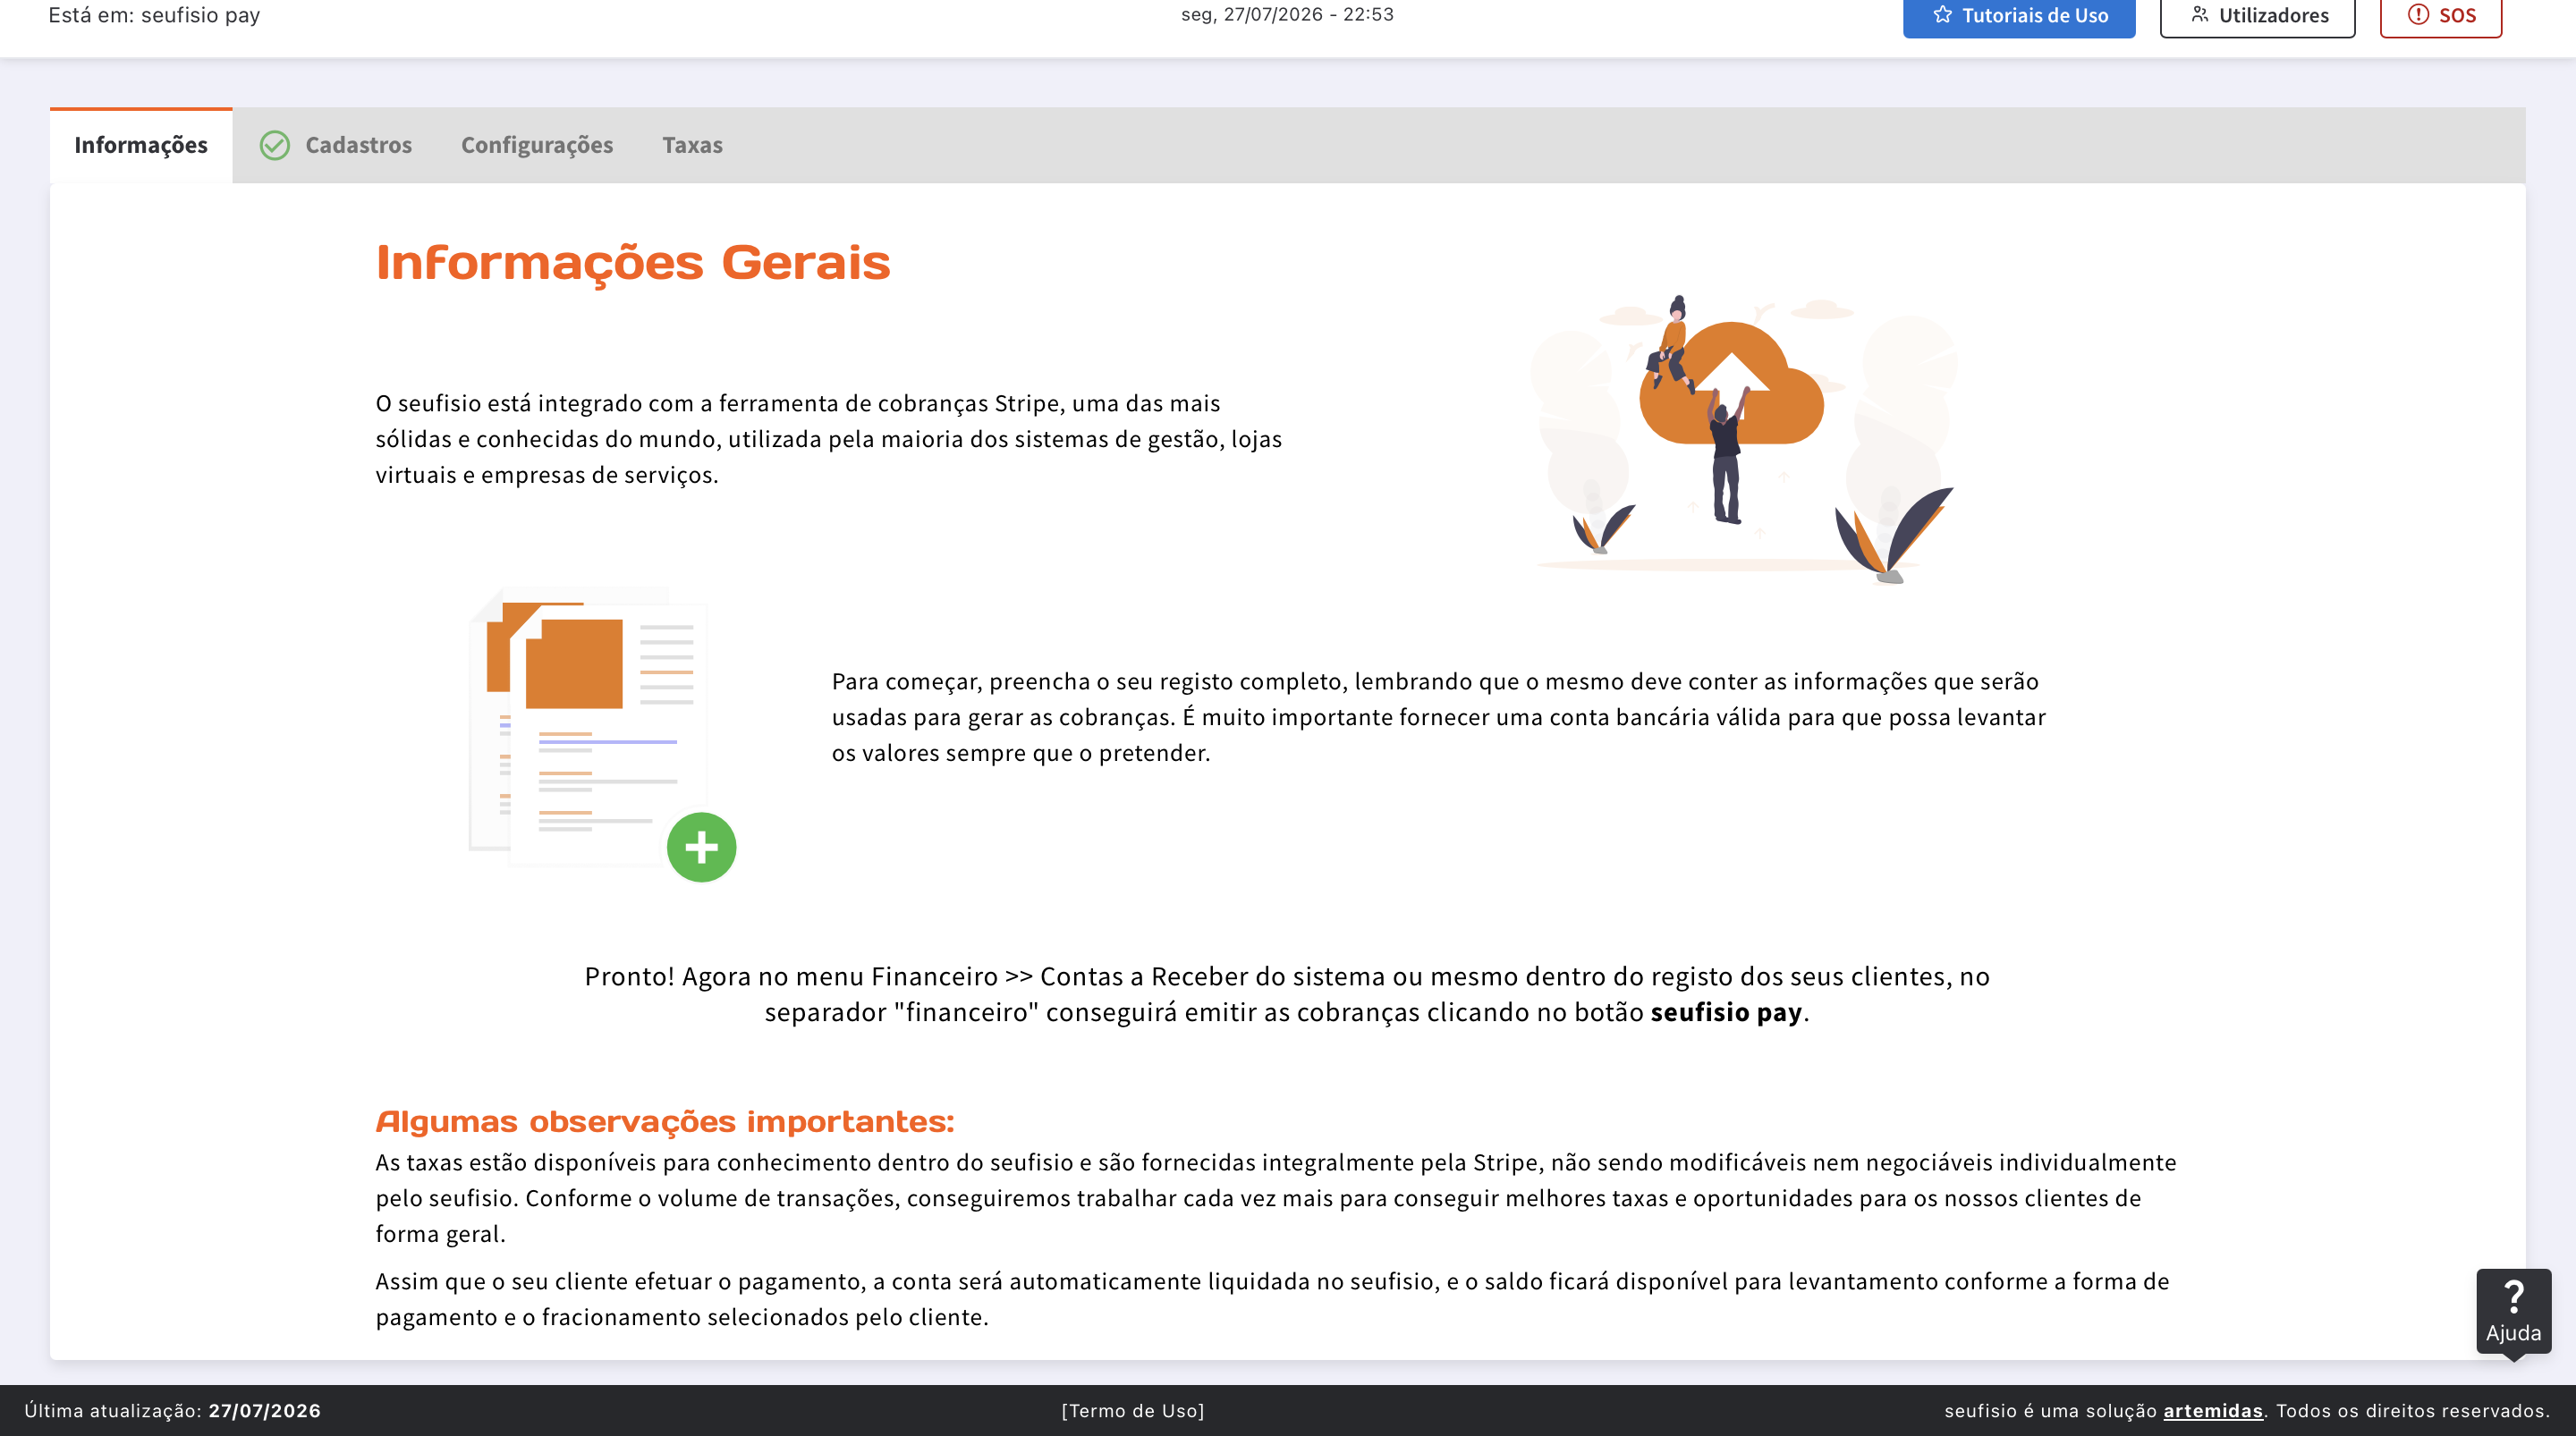Click the bold seufisio pay text
This screenshot has width=2576, height=1436.
click(x=1726, y=1012)
